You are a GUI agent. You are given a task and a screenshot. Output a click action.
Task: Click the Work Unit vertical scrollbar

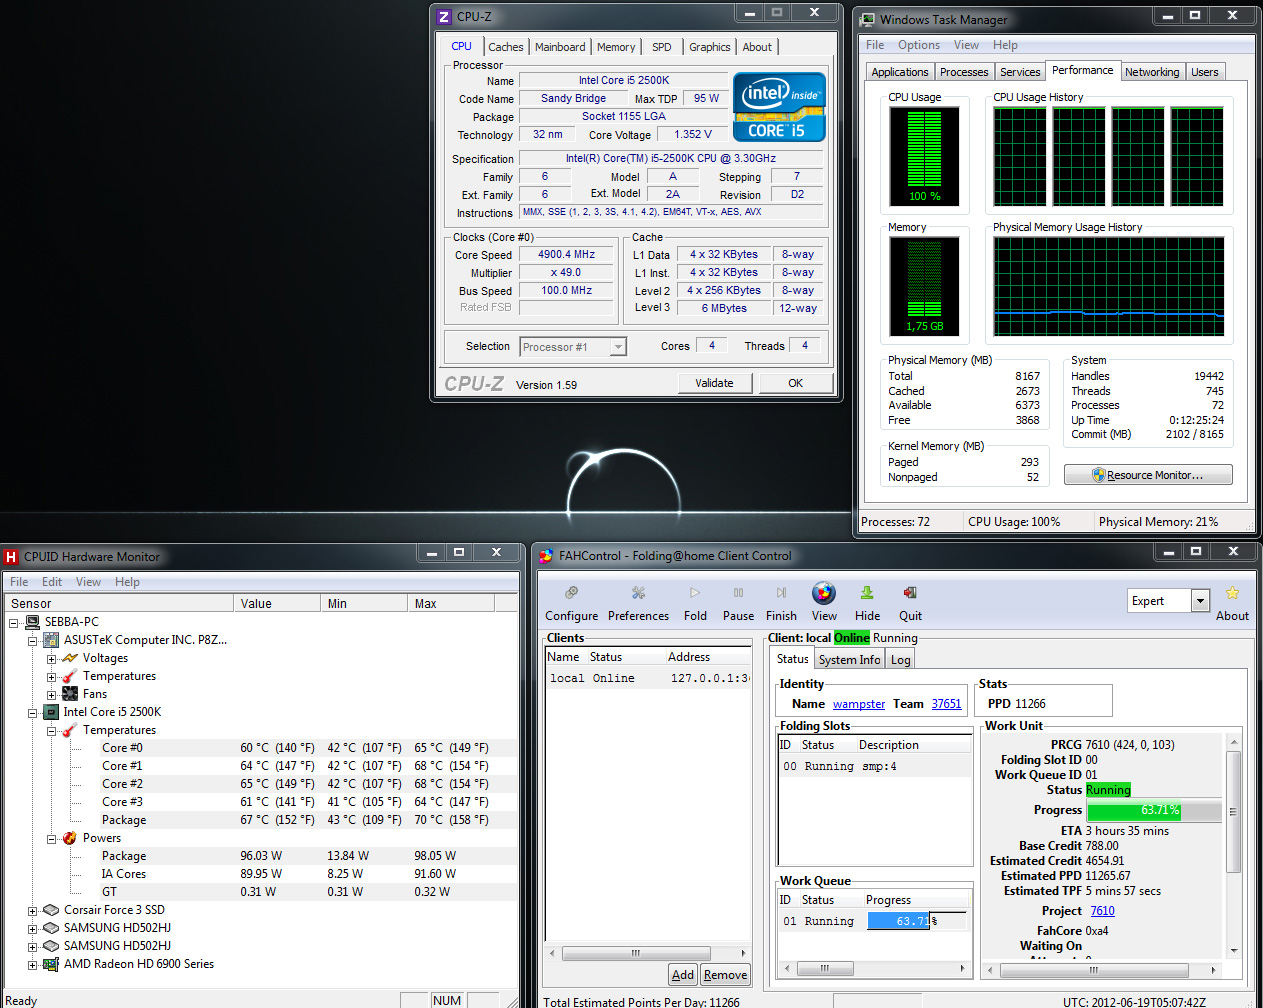coord(1233,846)
